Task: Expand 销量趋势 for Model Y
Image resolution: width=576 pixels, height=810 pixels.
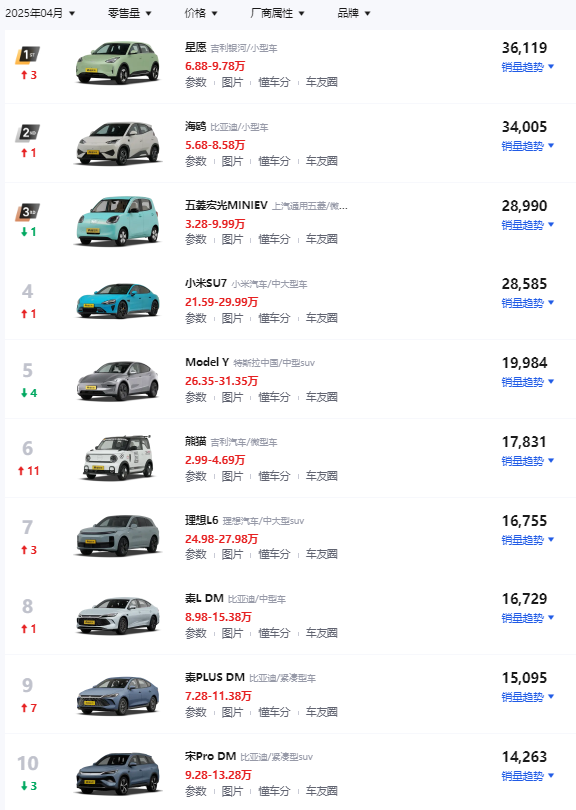Action: (527, 382)
